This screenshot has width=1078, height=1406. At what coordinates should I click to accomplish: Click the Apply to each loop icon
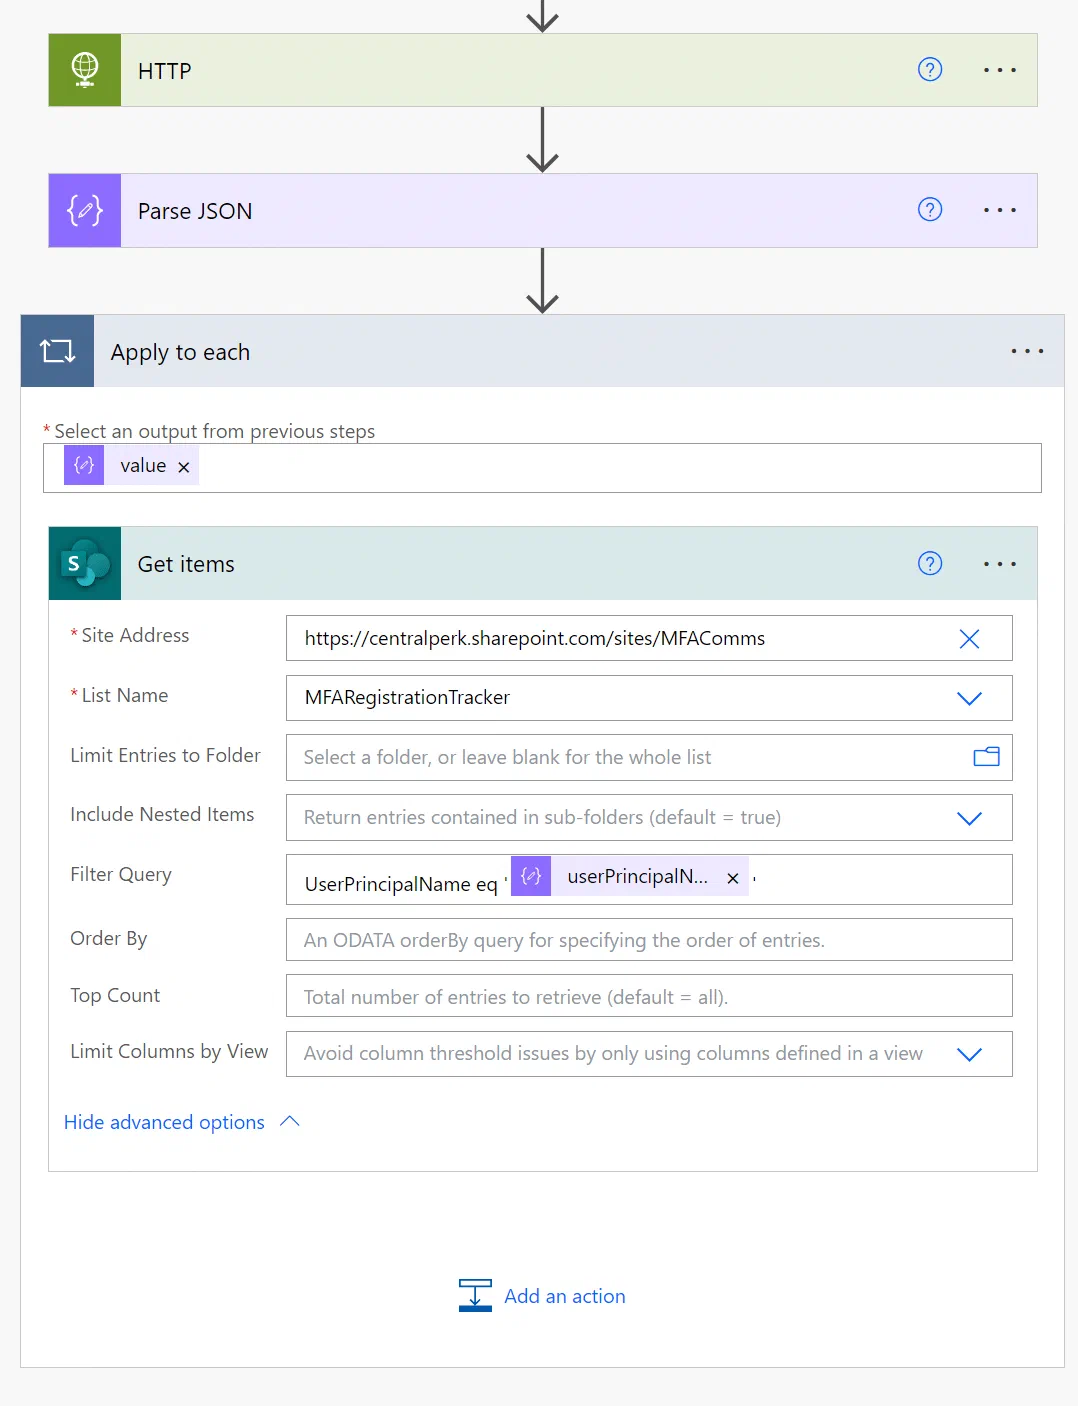pyautogui.click(x=57, y=351)
